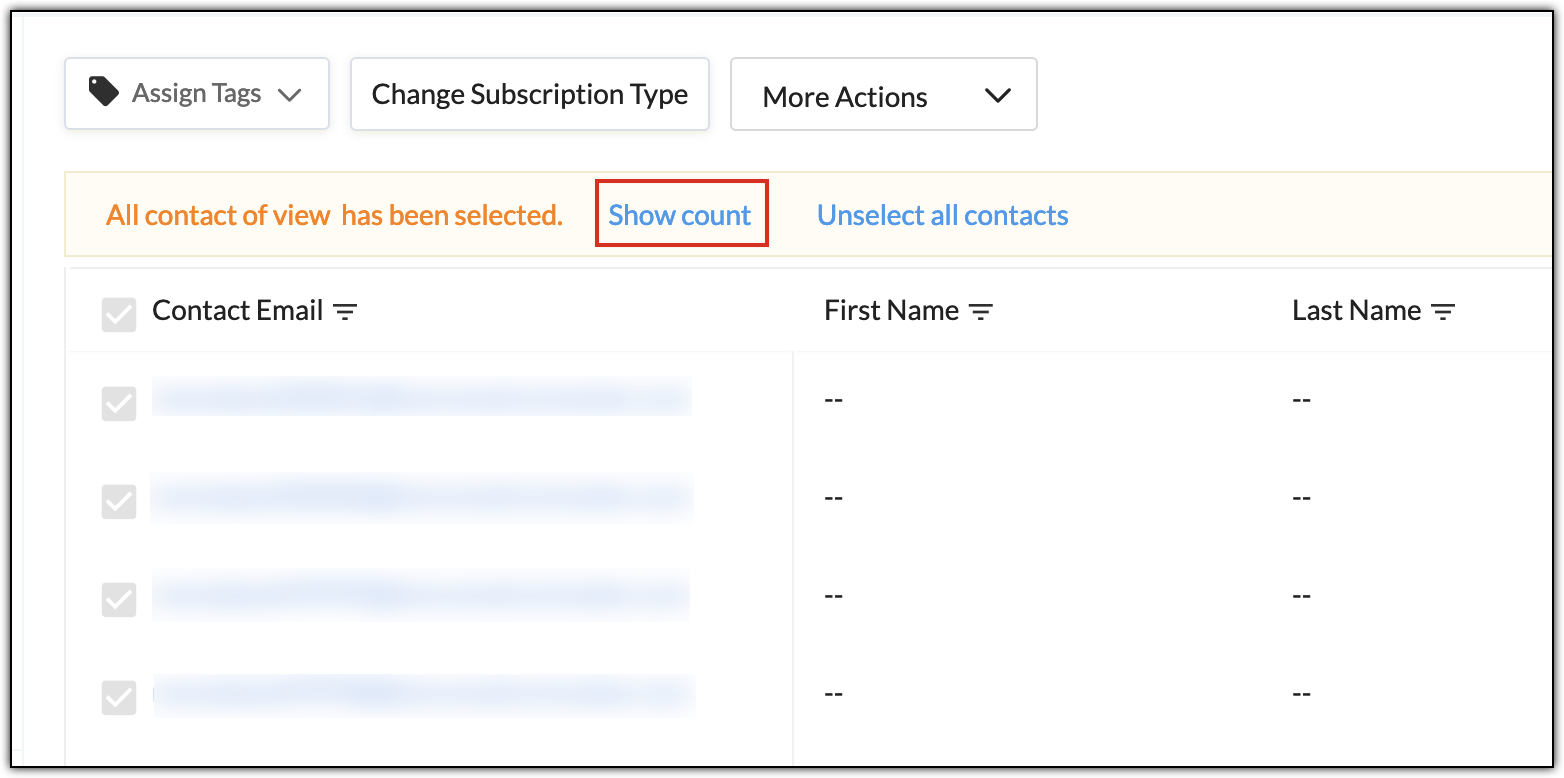1564x778 pixels.
Task: Expand the Assign Tags dropdown chevron
Action: pyautogui.click(x=289, y=95)
